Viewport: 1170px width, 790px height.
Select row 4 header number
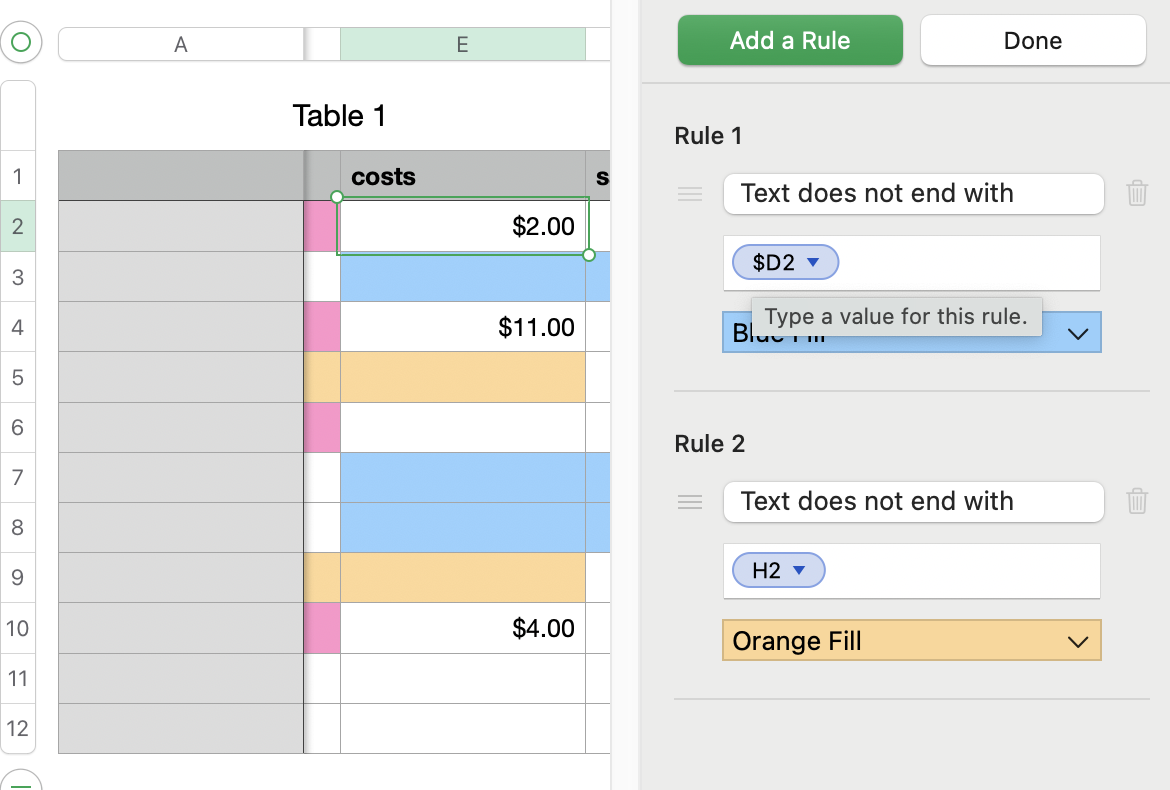pyautogui.click(x=18, y=327)
